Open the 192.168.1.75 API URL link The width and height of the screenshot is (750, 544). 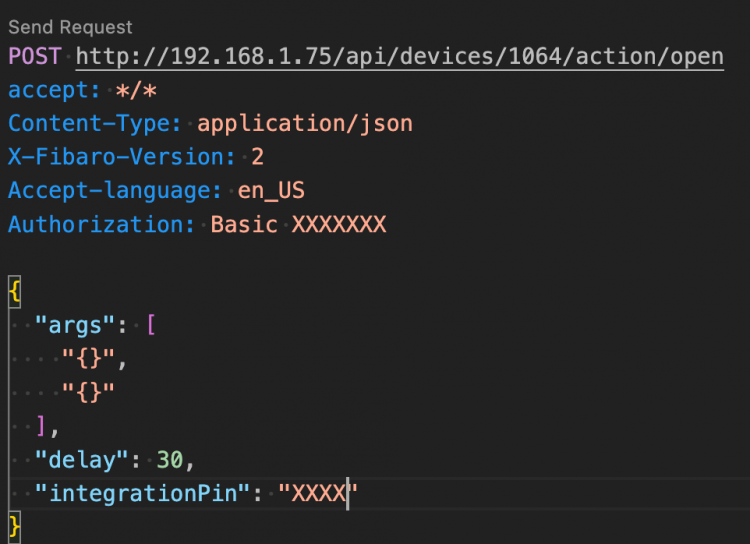[x=399, y=57]
